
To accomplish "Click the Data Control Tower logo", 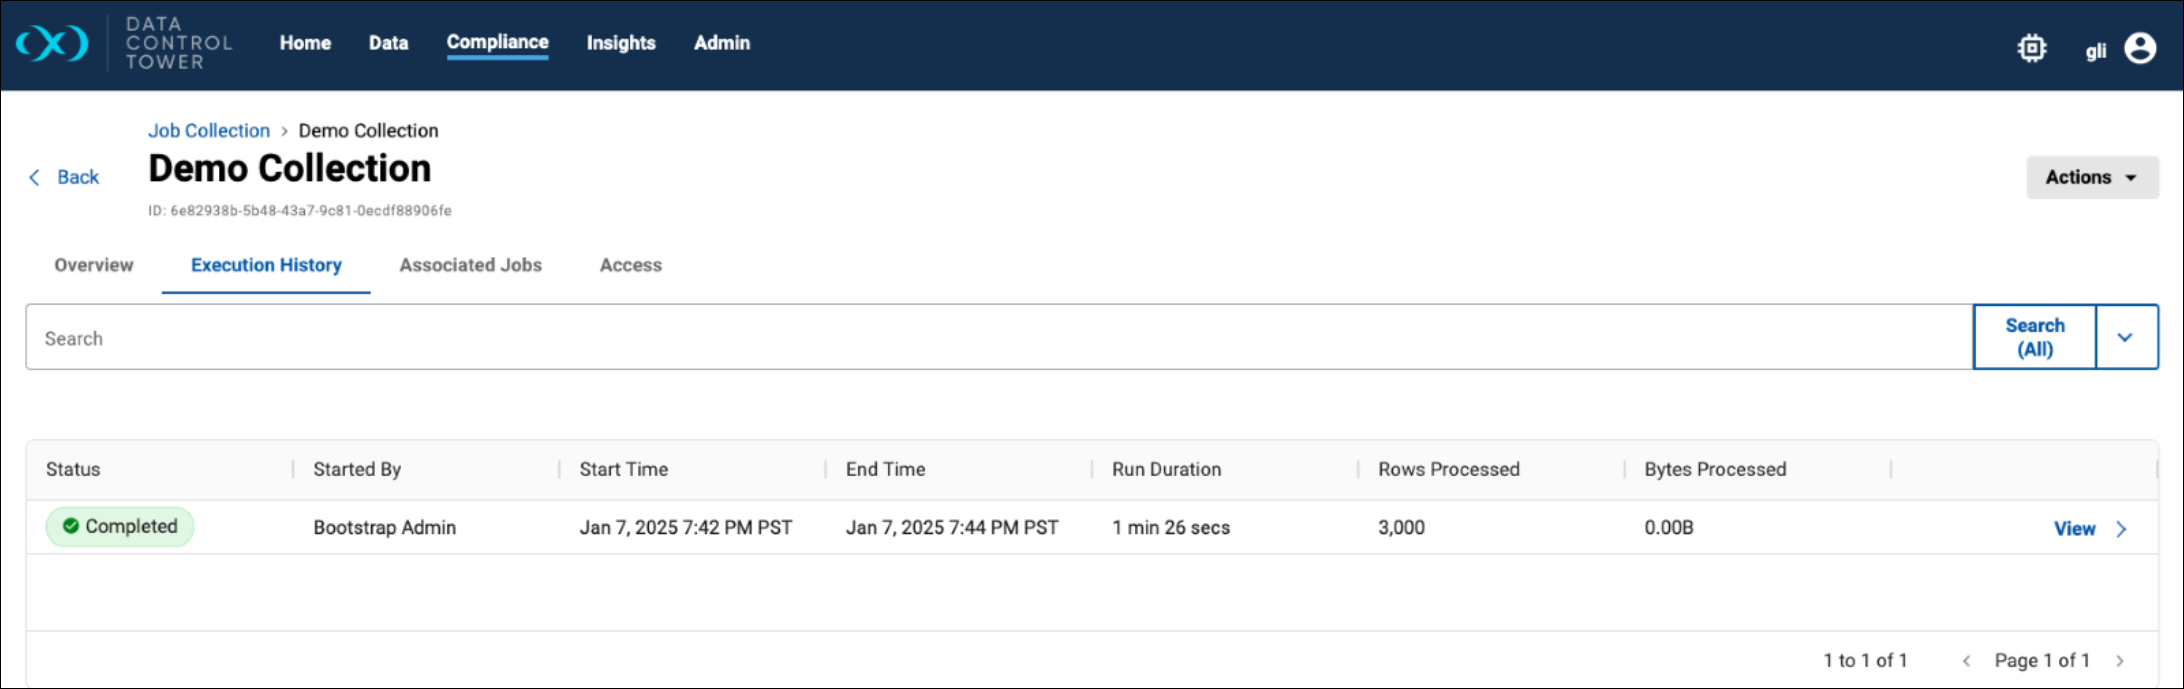I will 52,44.
